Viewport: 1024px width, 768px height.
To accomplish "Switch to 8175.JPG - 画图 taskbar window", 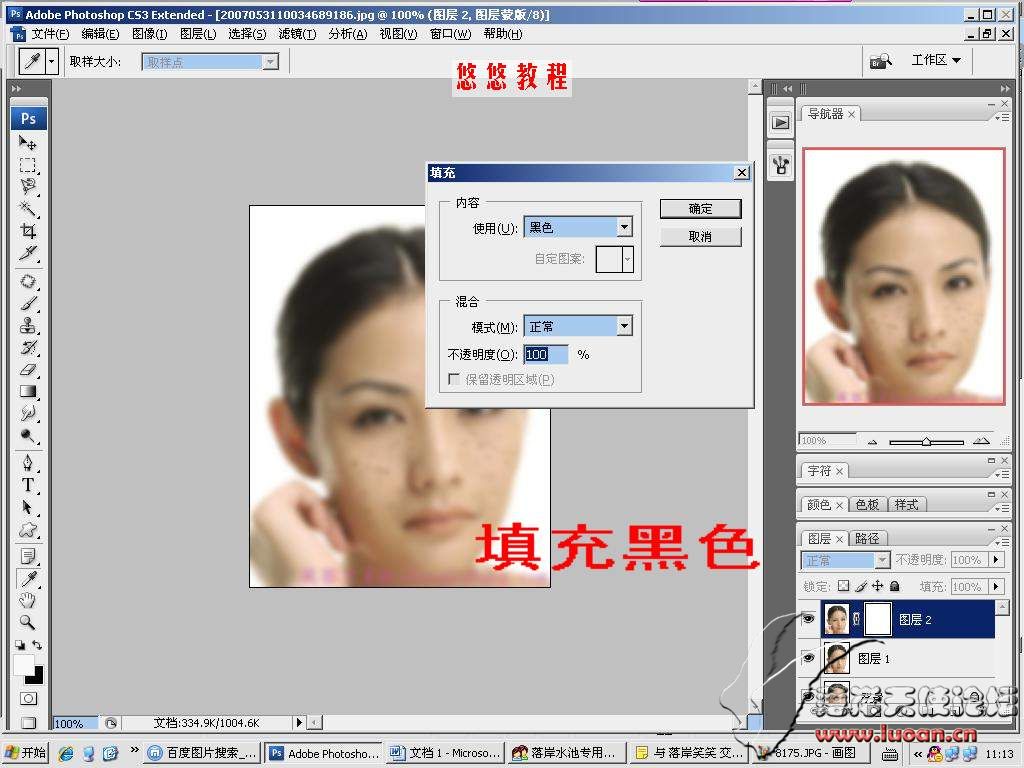I will 810,754.
